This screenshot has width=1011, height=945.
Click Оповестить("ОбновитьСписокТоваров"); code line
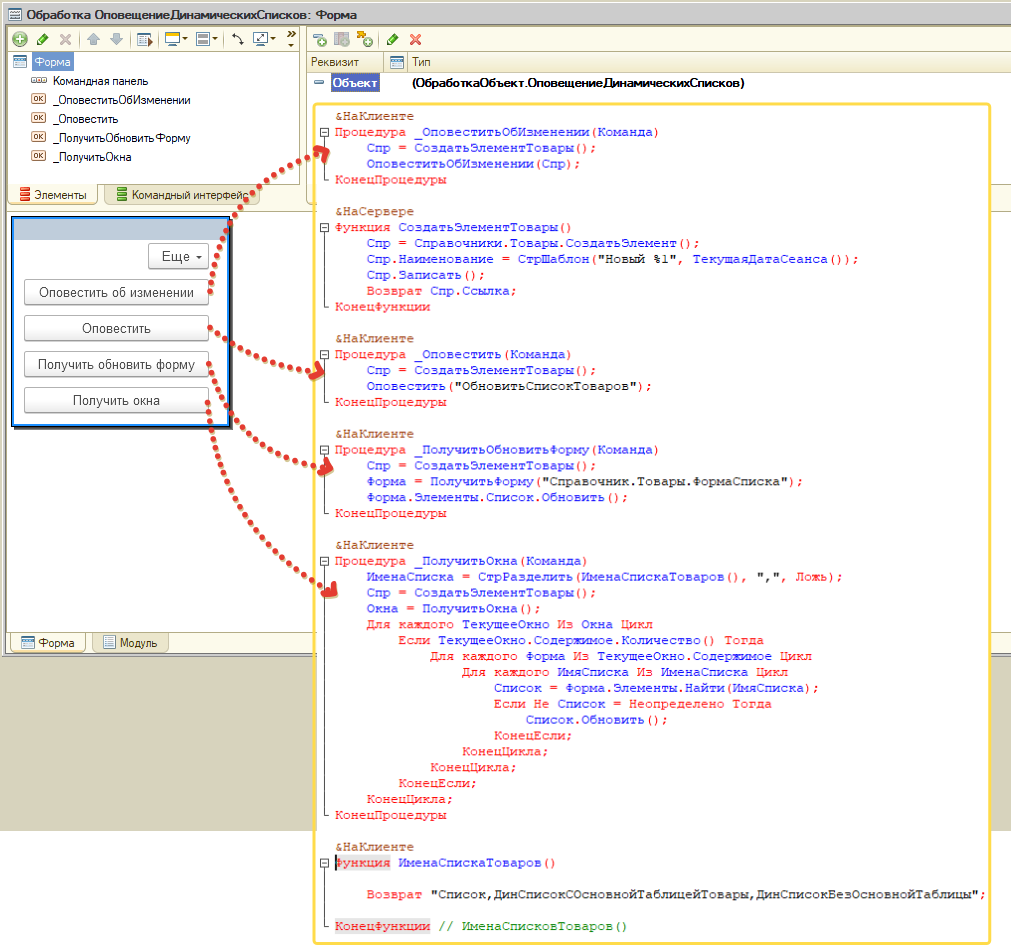click(x=509, y=387)
